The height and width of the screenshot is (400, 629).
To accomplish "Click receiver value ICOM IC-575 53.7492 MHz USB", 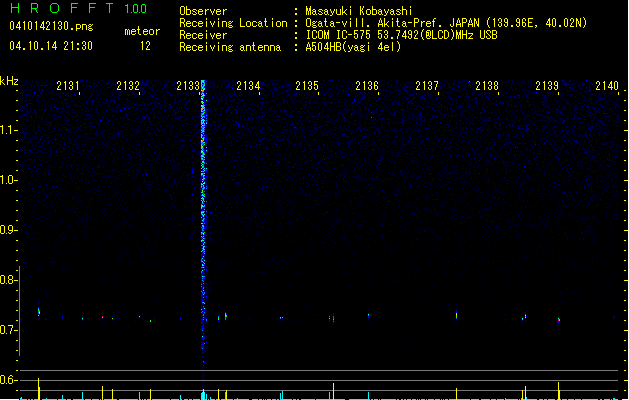I will pos(402,35).
